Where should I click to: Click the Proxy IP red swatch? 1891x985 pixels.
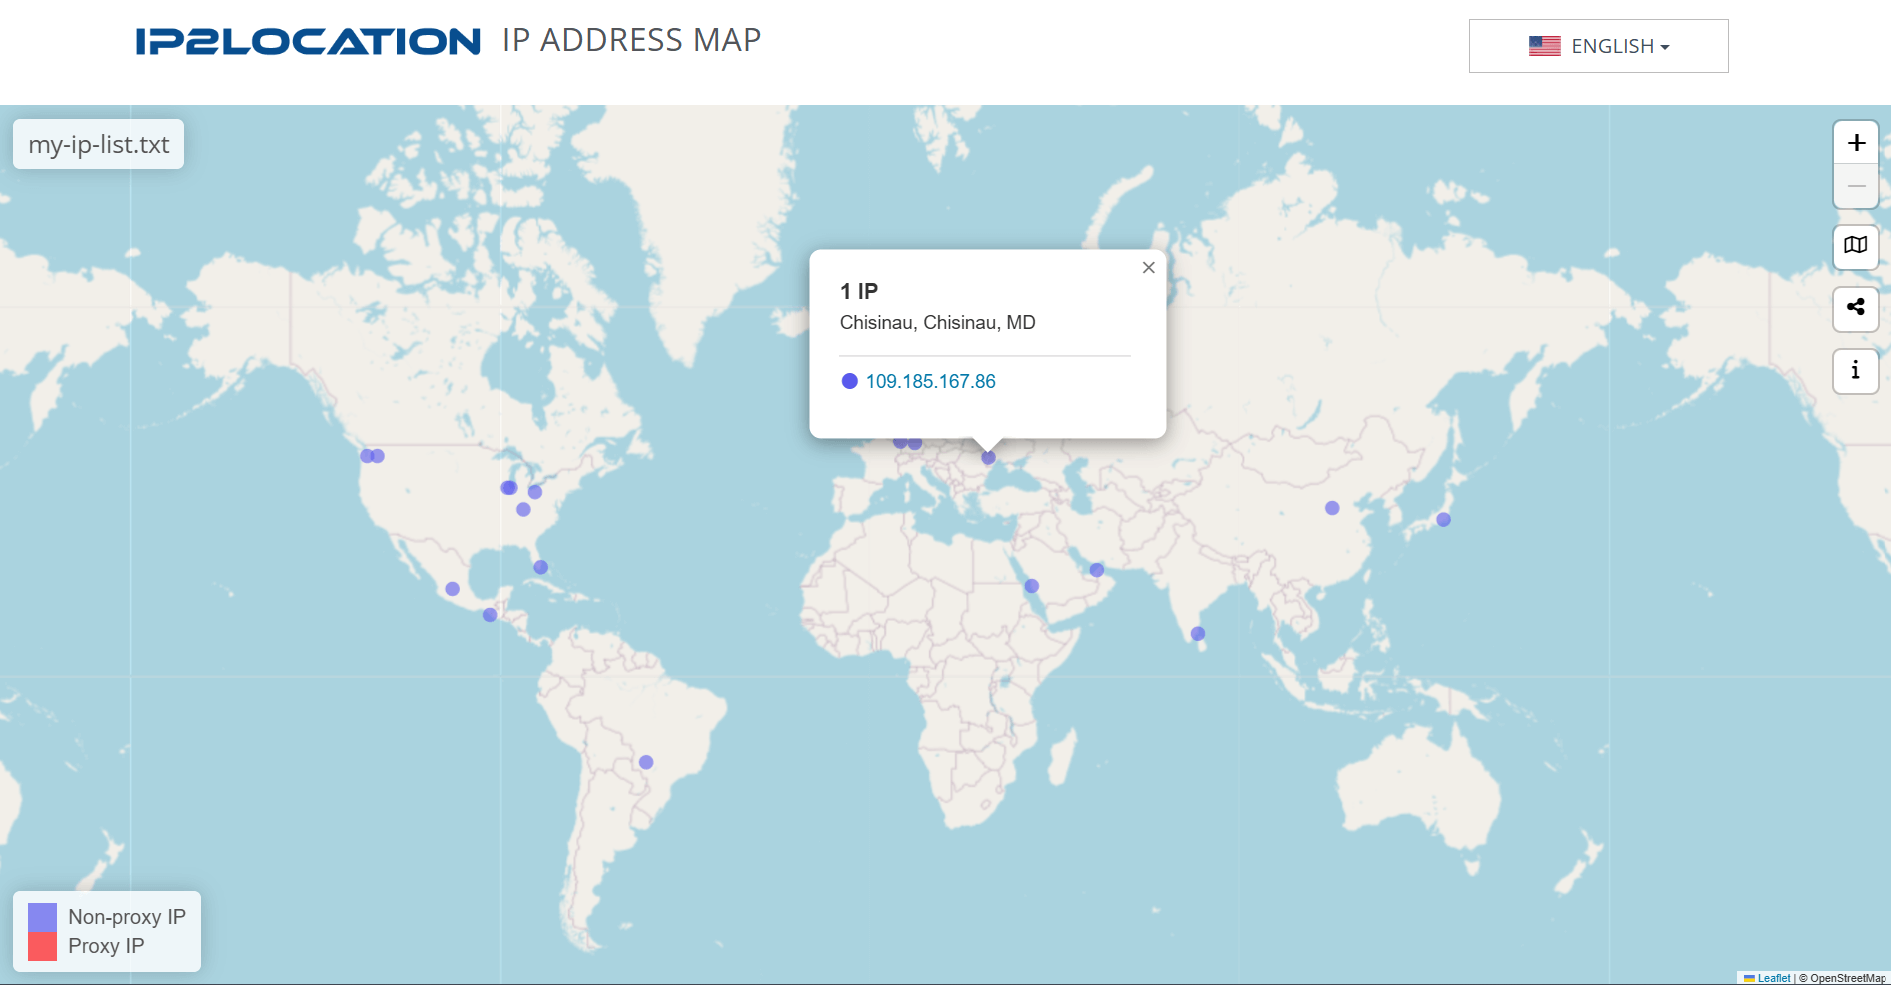pos(42,946)
